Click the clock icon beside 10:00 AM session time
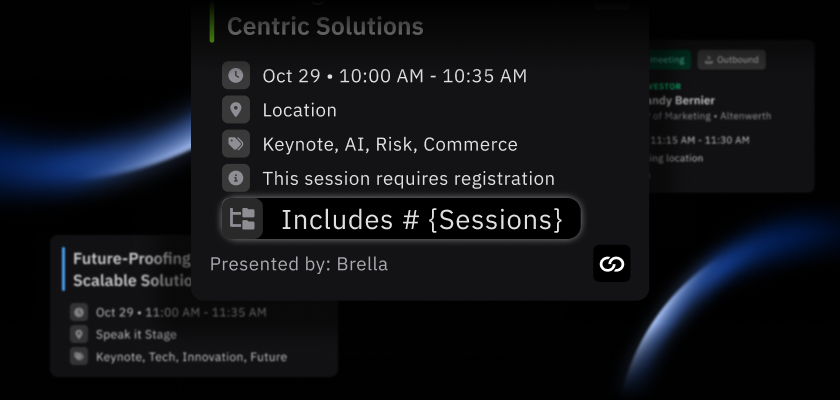This screenshot has height=400, width=840. 235,75
